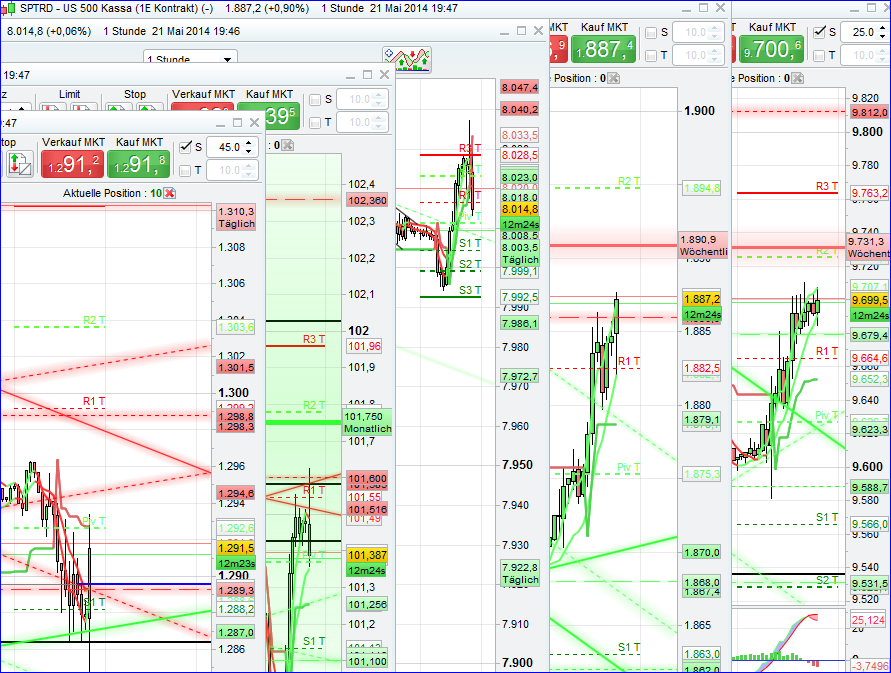Click the Kauf MKT 1.887,4 buy button
Viewport: 891px width, 673px height.
(x=603, y=45)
